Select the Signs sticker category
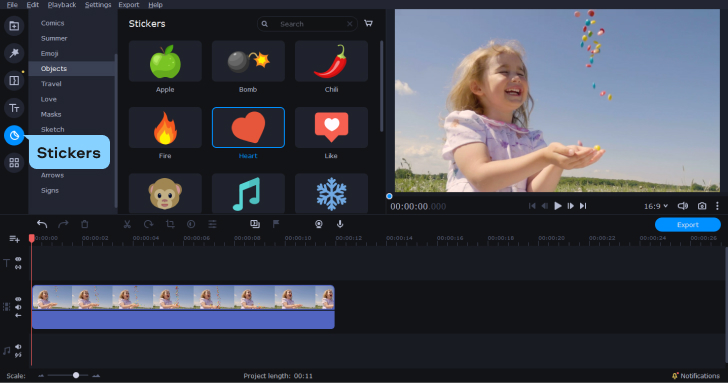728x383 pixels. click(x=50, y=190)
